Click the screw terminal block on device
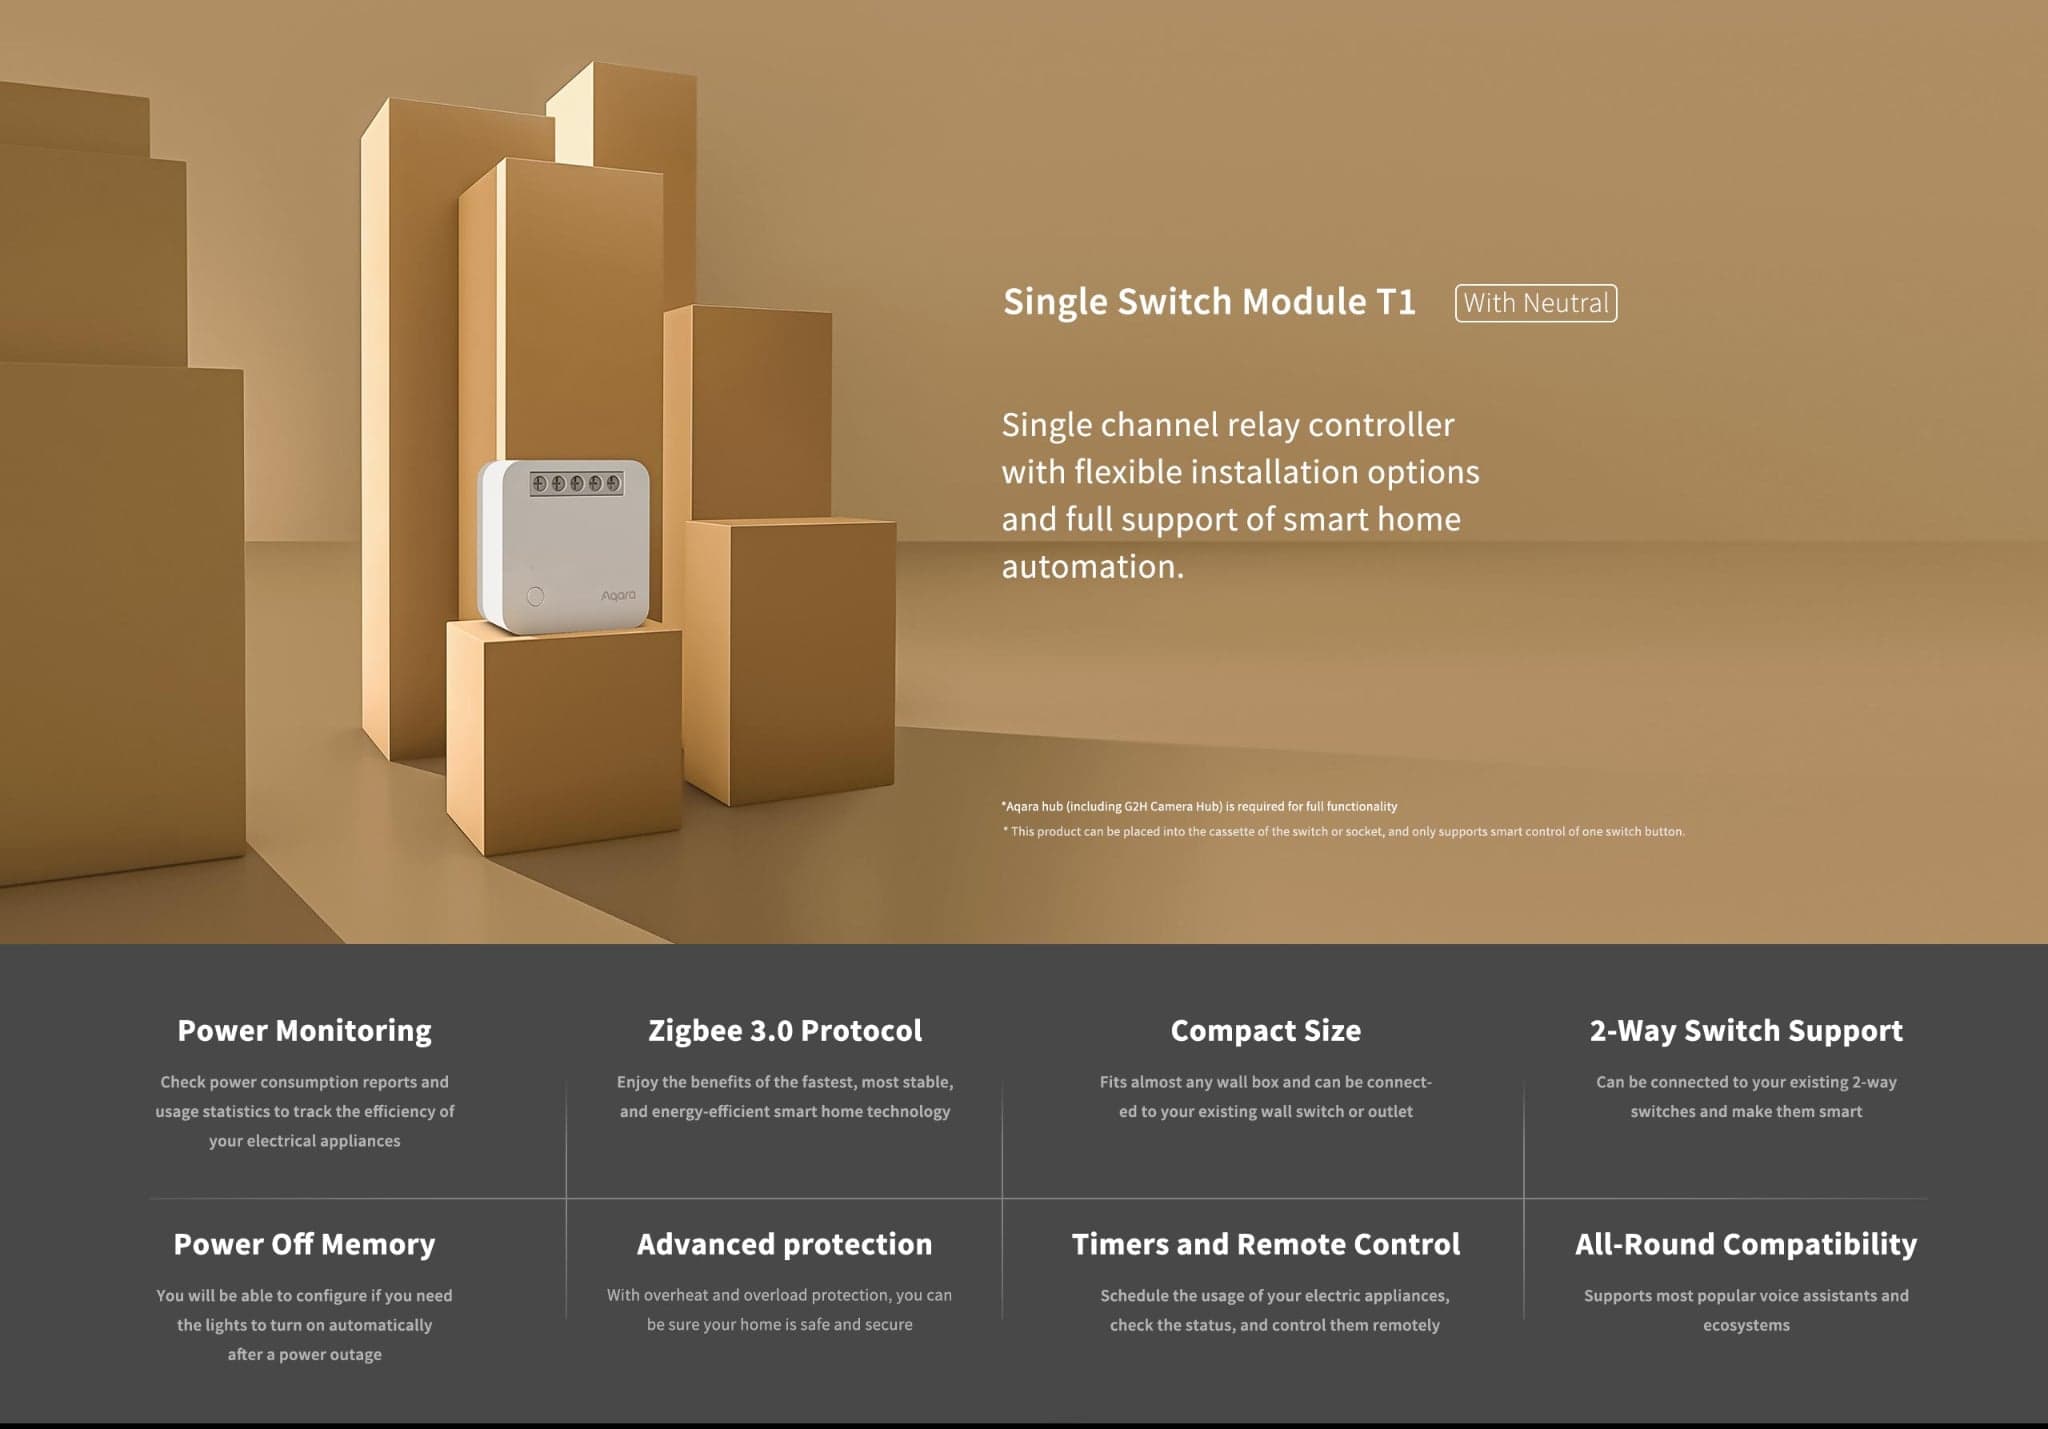 (576, 484)
